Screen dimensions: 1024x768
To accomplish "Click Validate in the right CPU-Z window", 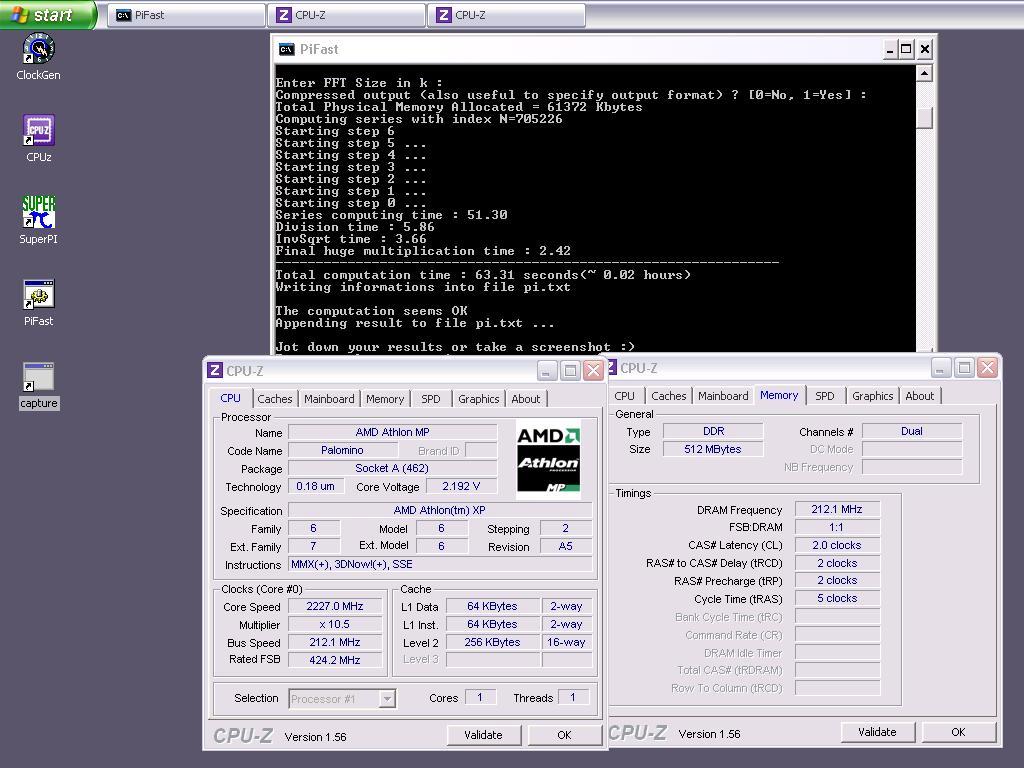I will coord(877,732).
